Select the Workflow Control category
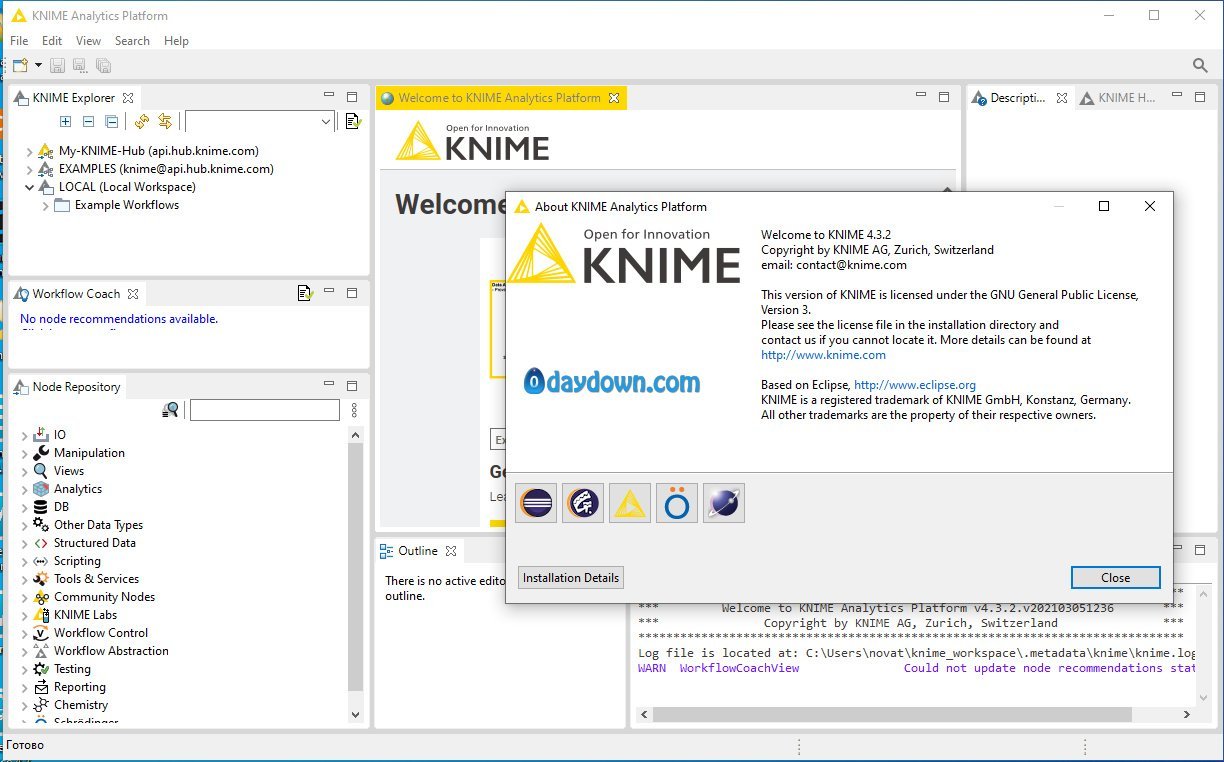The image size is (1224, 762). 101,633
